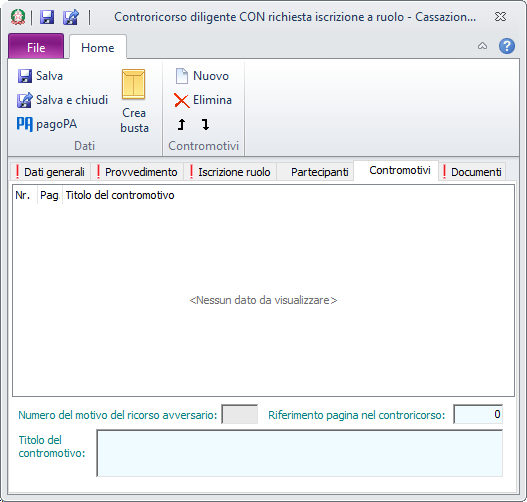Click the Salva floppy disk icon
Screen dimensions: 527x502
25,76
